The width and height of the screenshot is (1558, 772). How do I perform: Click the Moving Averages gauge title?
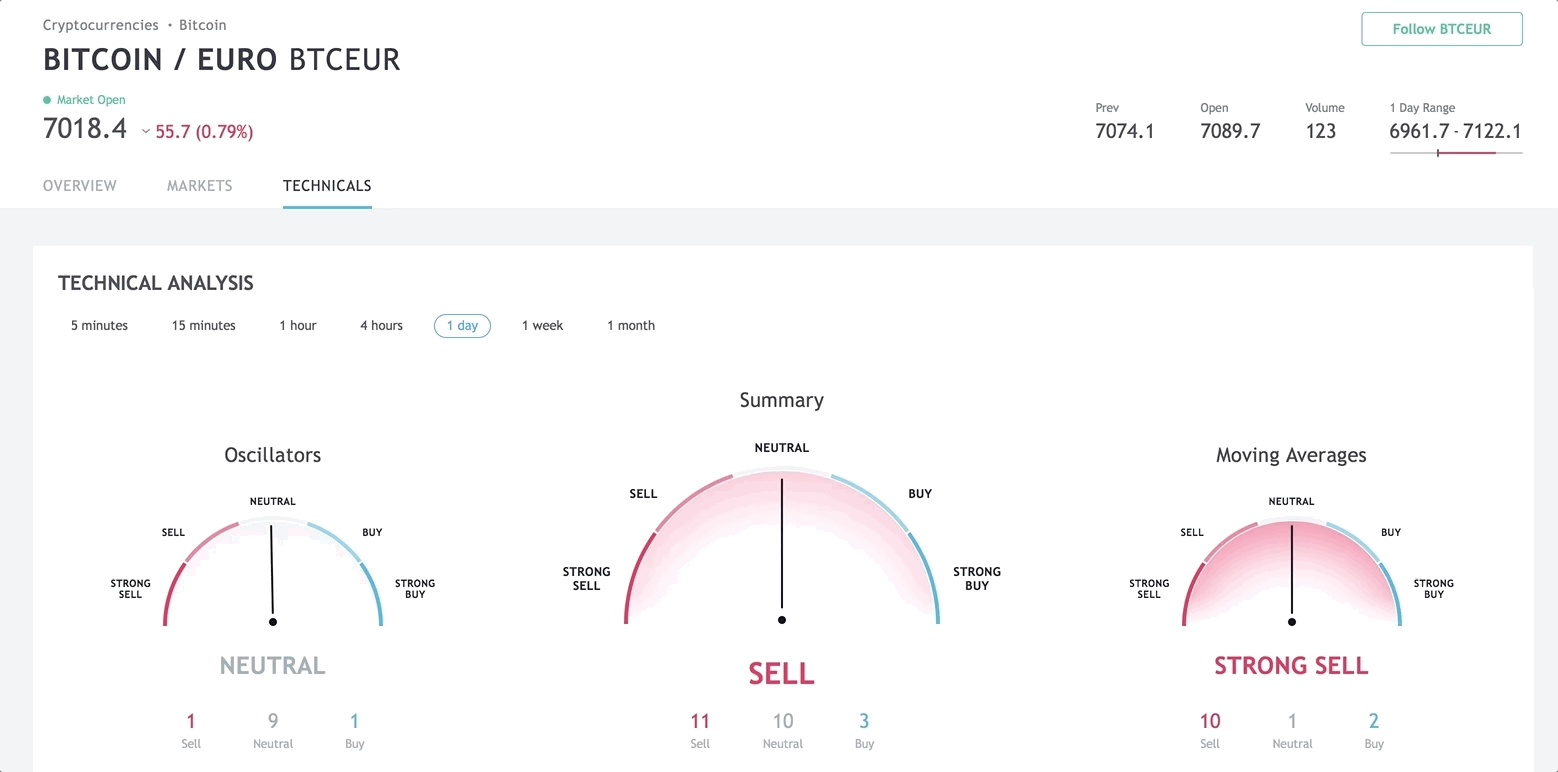pos(1291,455)
